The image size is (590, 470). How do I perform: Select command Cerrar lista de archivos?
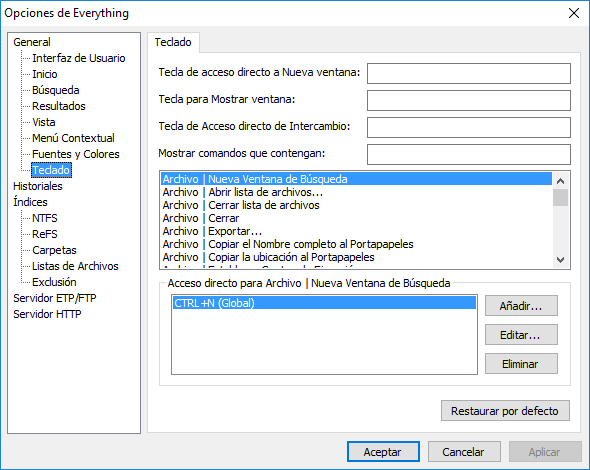tap(356, 205)
